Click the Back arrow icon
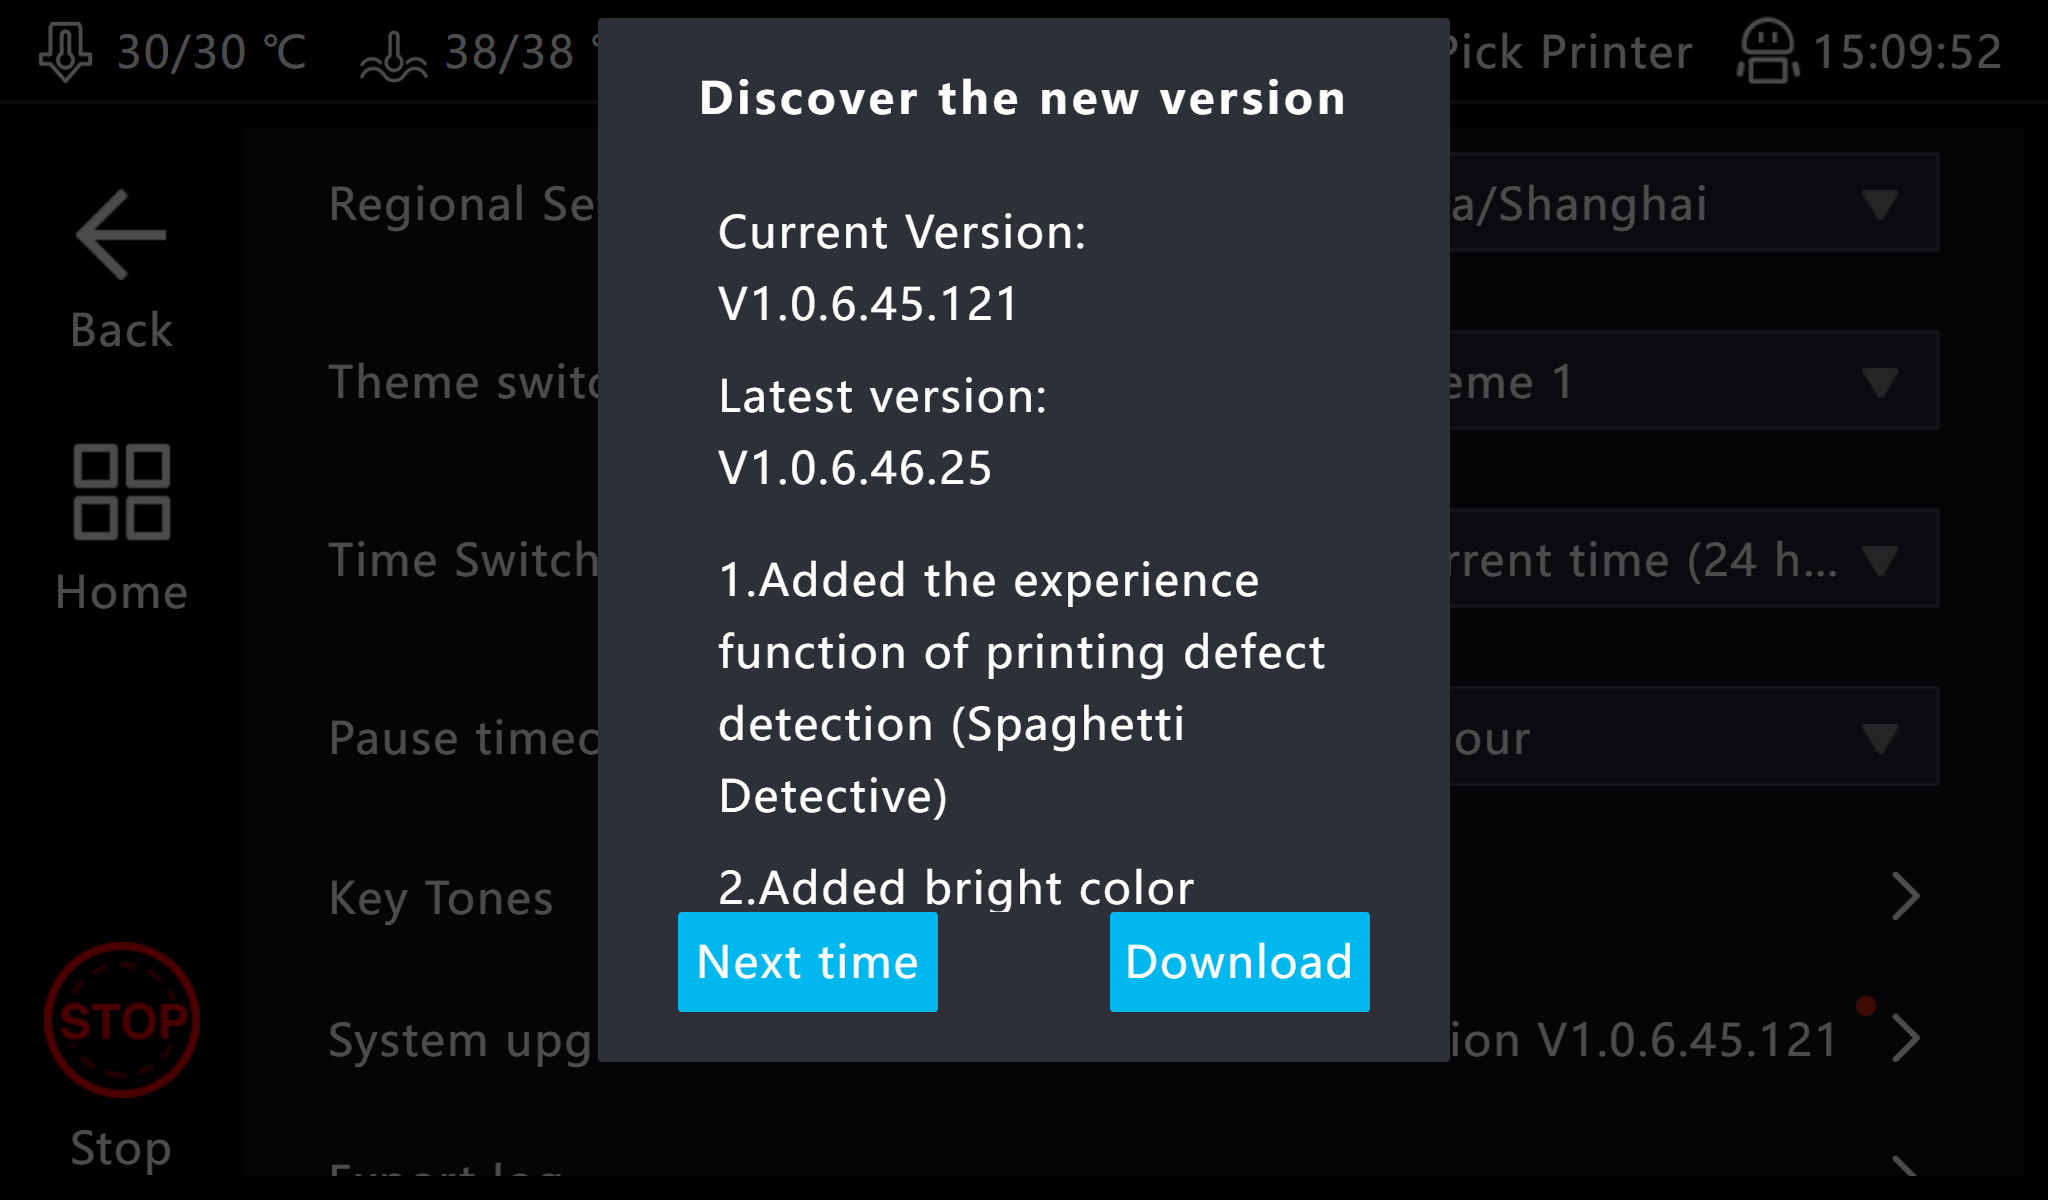The height and width of the screenshot is (1200, 2048). pos(121,236)
